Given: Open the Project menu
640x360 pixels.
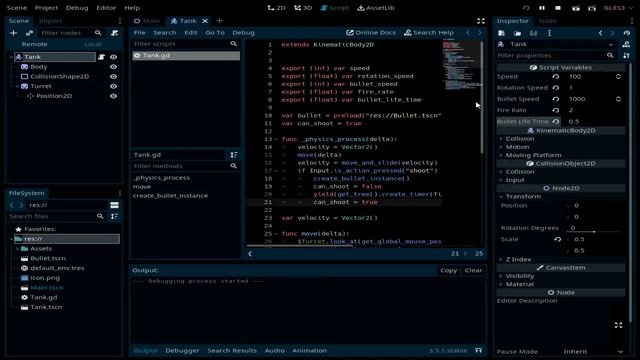Looking at the screenshot, I should pos(46,8).
